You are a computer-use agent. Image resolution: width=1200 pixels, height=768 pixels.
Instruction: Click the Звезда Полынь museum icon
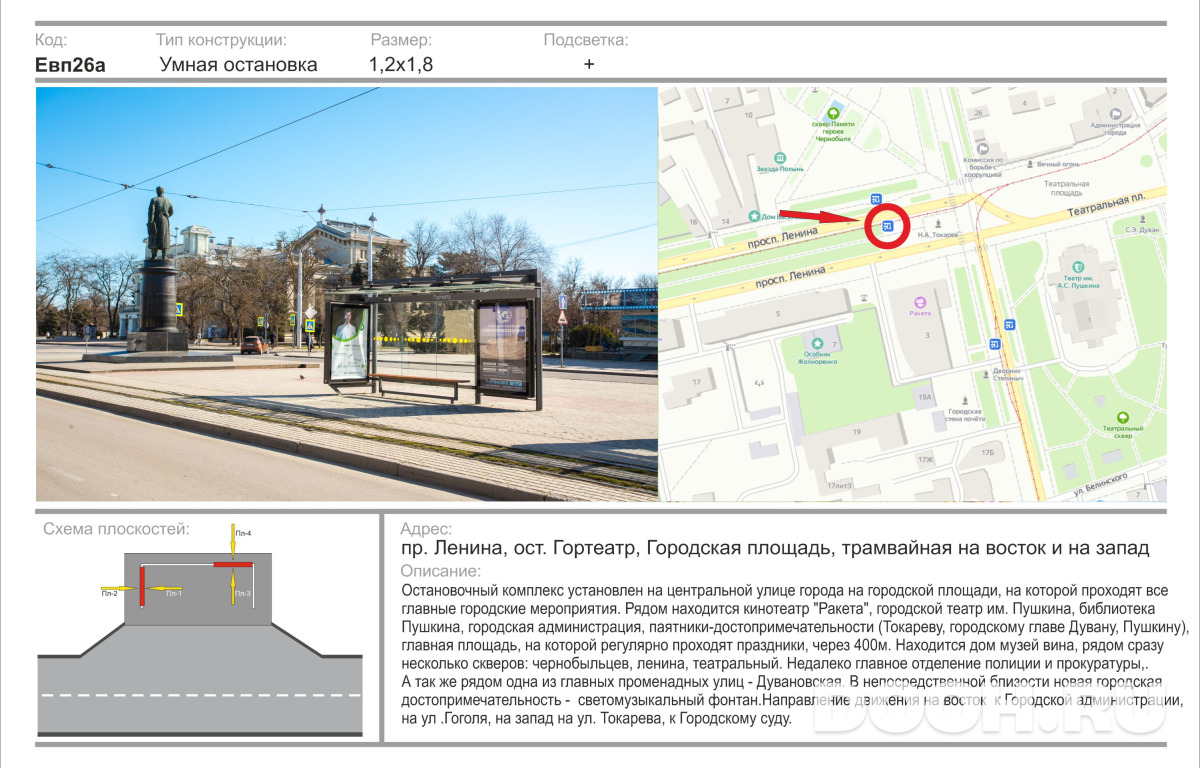click(780, 157)
